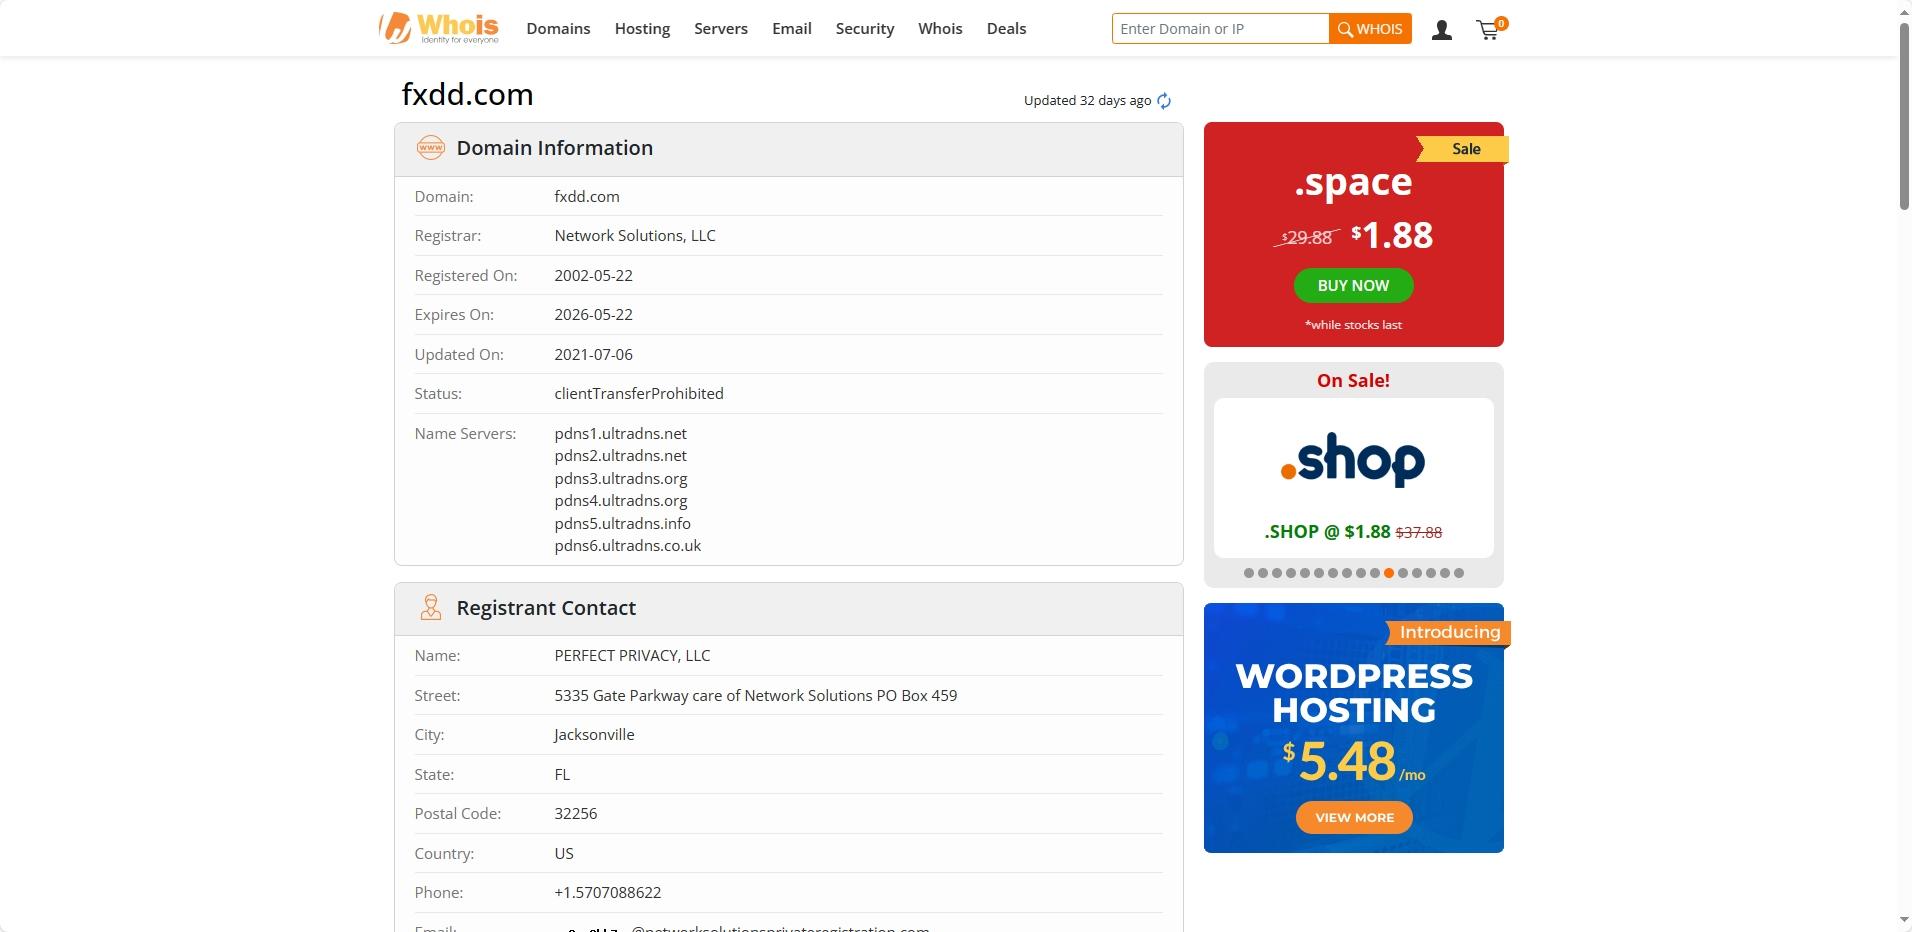
Task: Select the last carousel dot under .shop
Action: point(1459,573)
